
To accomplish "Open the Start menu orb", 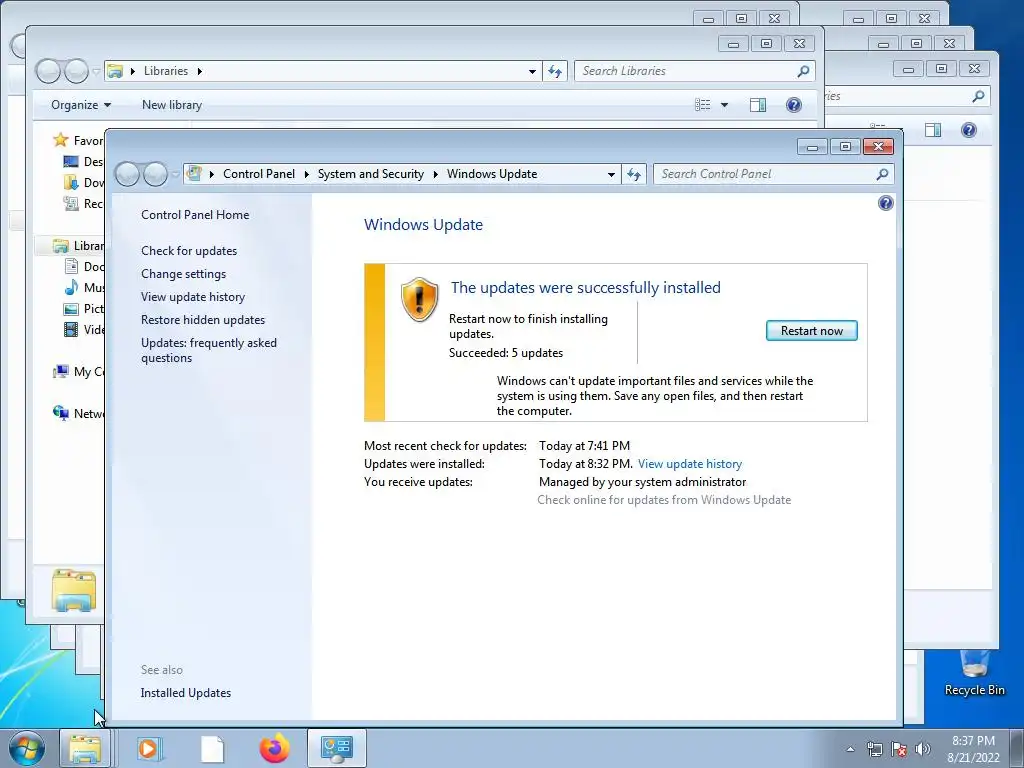I will tap(26, 748).
